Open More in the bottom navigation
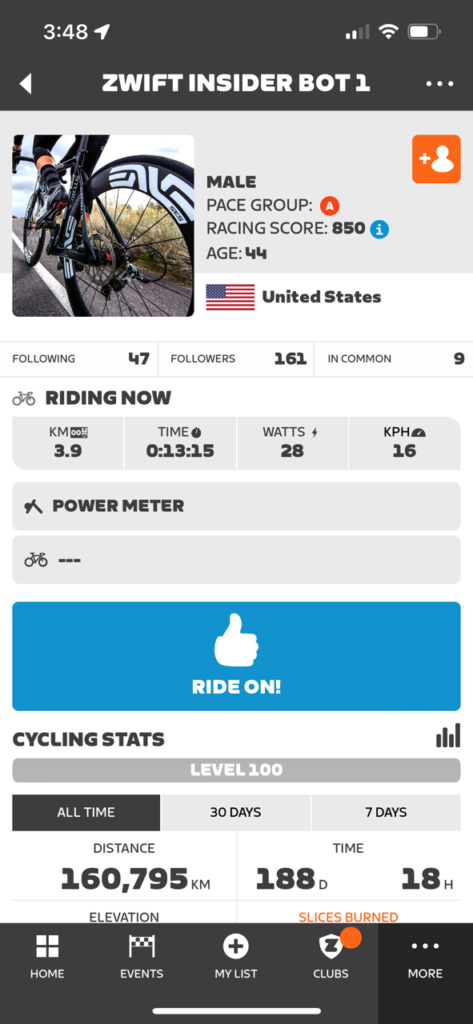The image size is (473, 1024). click(425, 957)
